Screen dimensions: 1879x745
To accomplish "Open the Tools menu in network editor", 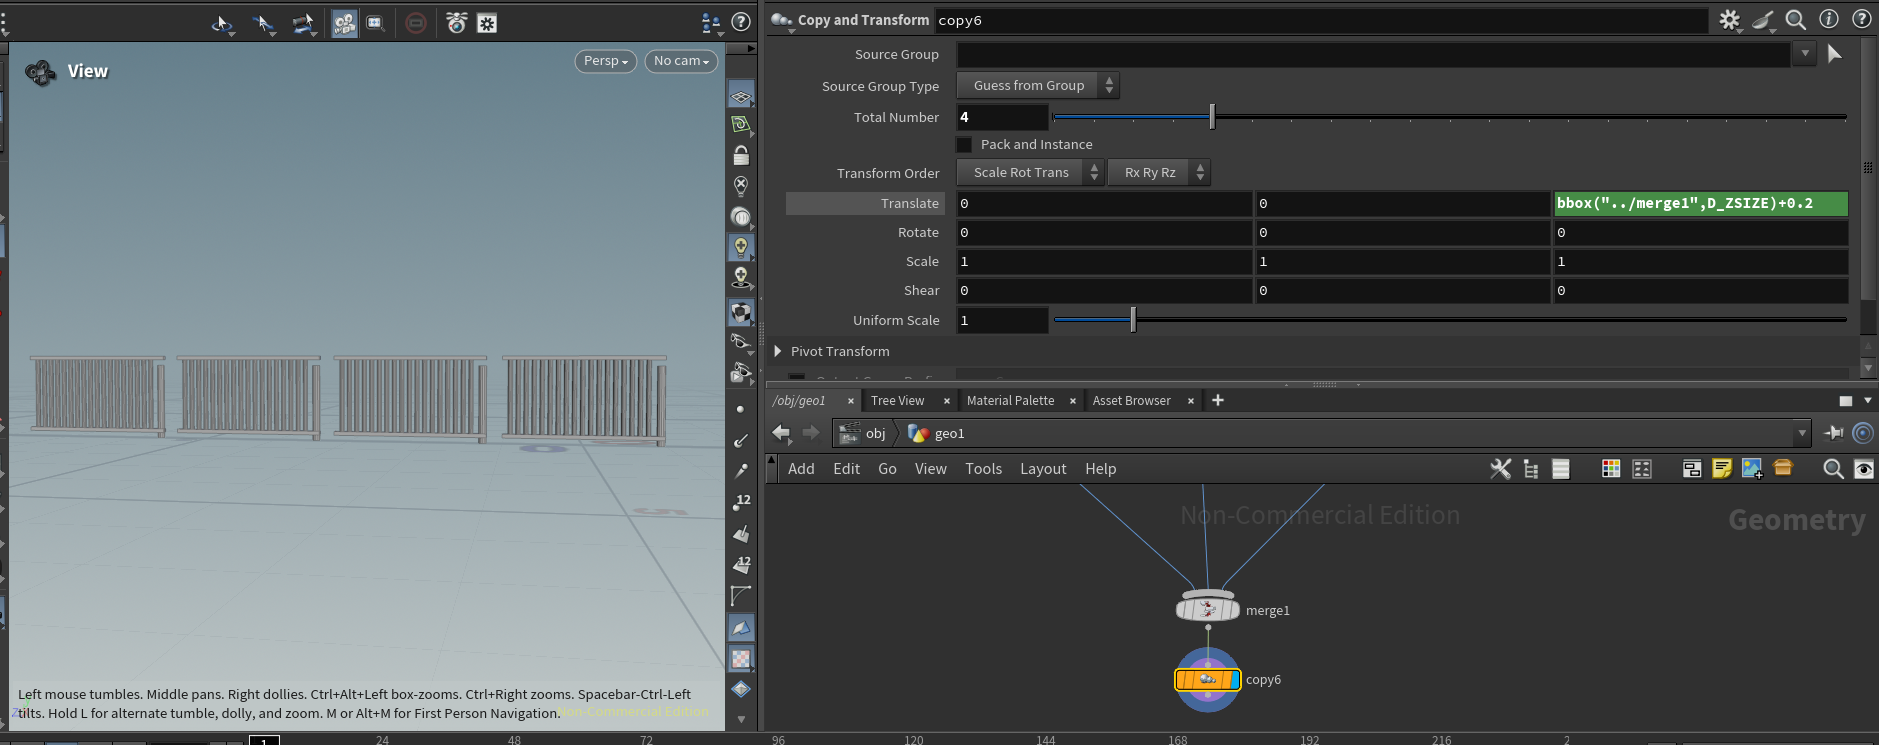I will [x=983, y=469].
